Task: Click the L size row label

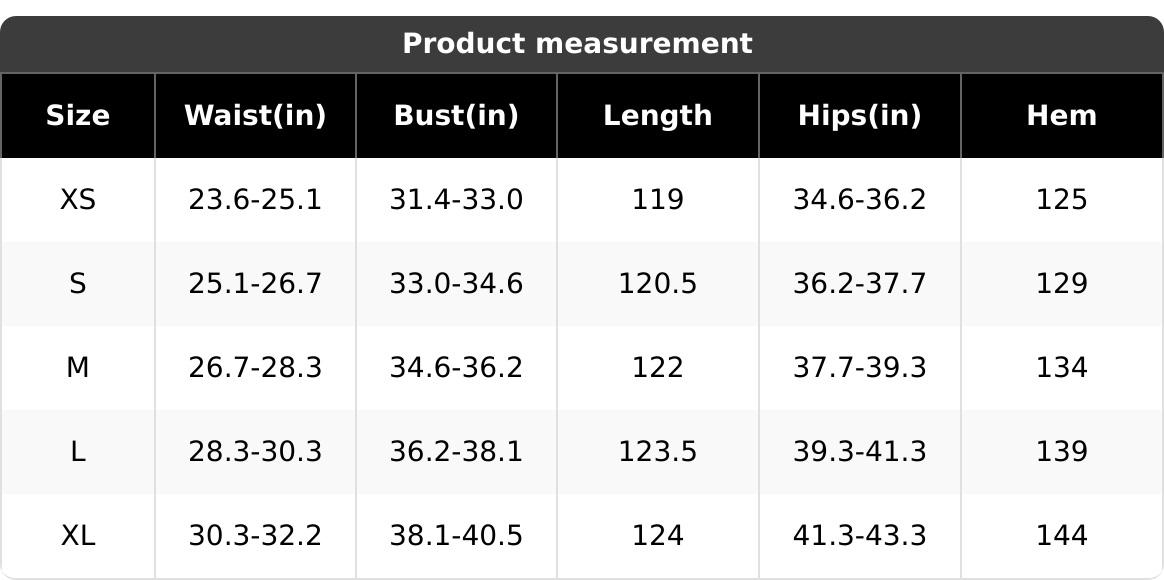Action: pos(78,452)
